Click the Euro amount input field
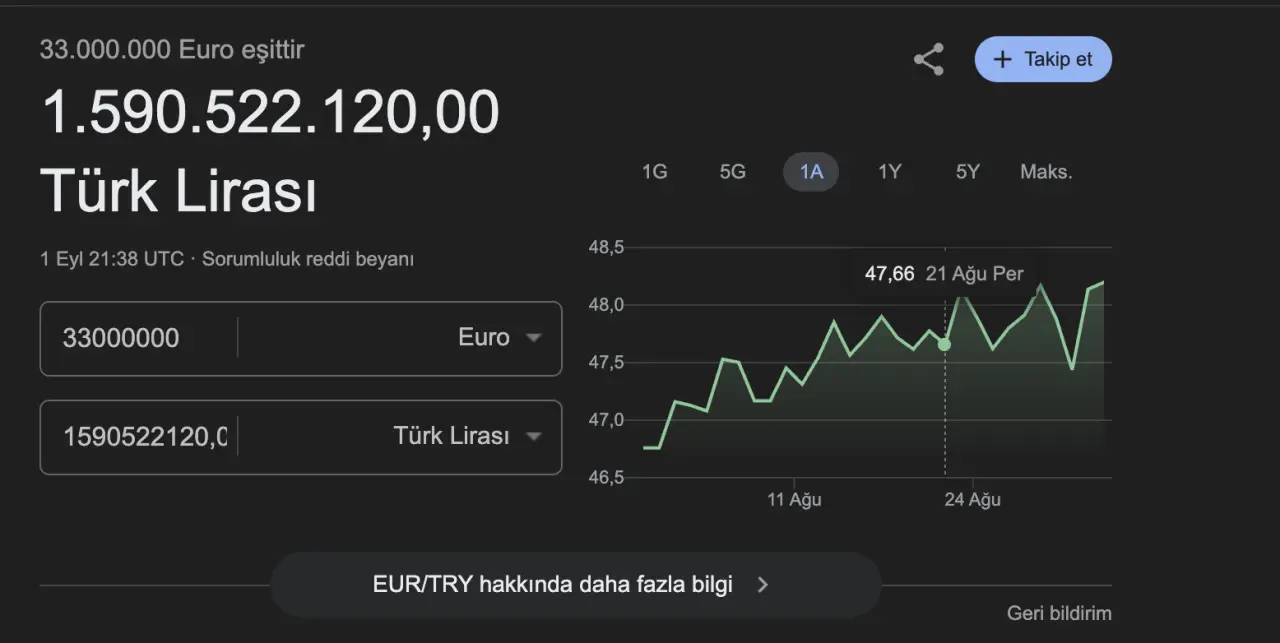1280x643 pixels. (x=140, y=338)
